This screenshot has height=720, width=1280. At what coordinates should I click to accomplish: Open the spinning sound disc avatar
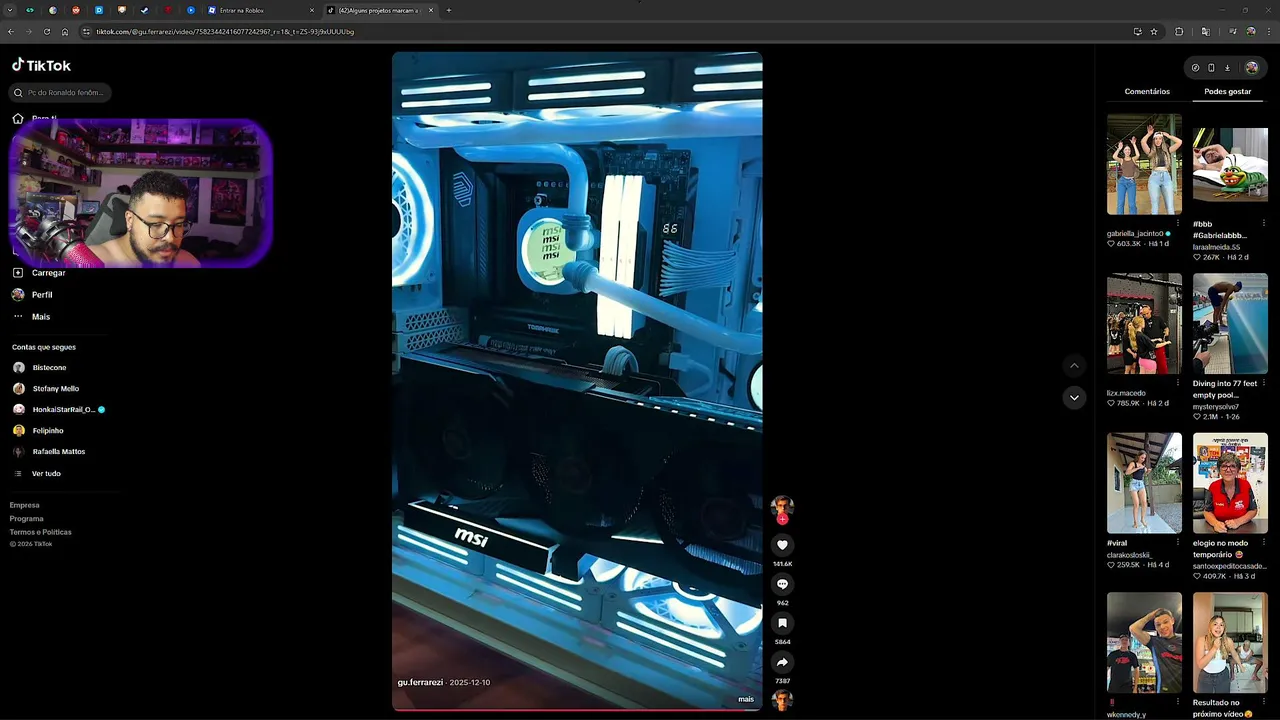[x=782, y=700]
